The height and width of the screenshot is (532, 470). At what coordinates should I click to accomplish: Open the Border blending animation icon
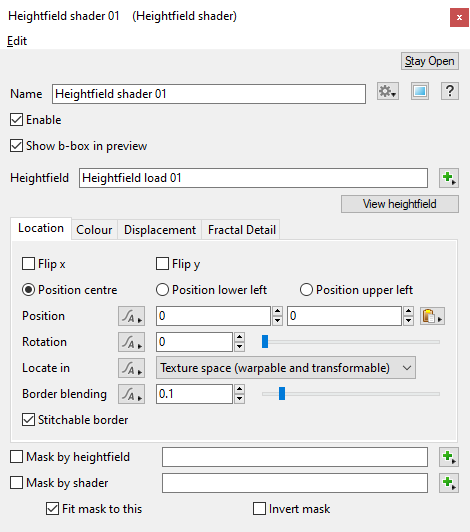[131, 394]
